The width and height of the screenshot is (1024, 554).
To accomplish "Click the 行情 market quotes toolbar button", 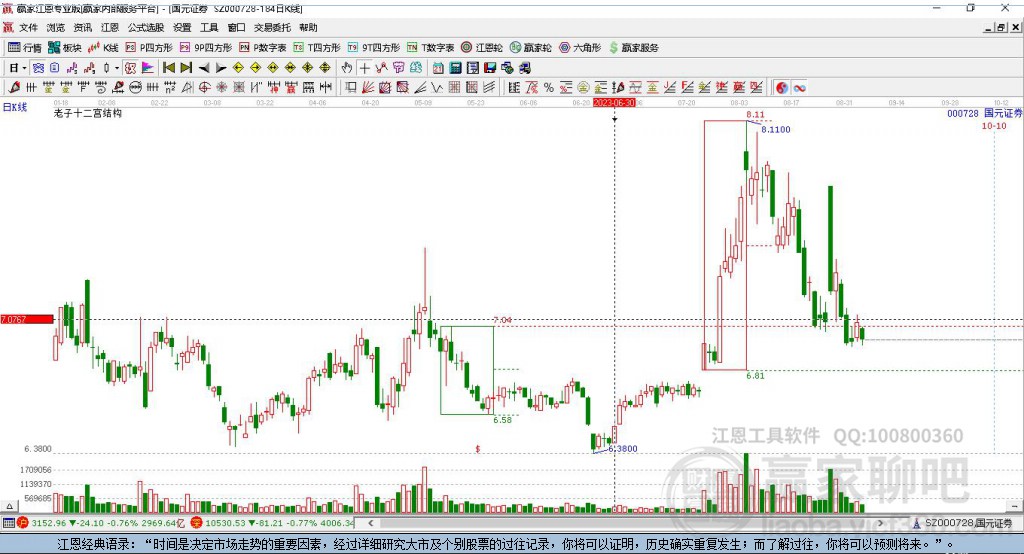I will click(x=25, y=47).
